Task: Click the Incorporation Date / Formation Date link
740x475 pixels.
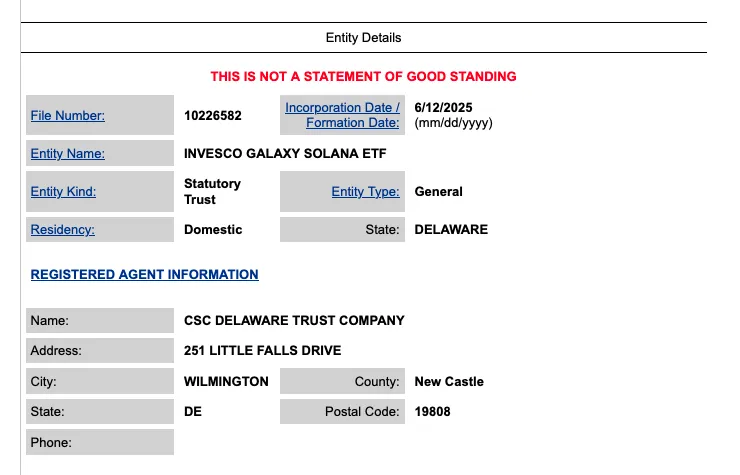Action: pos(342,115)
